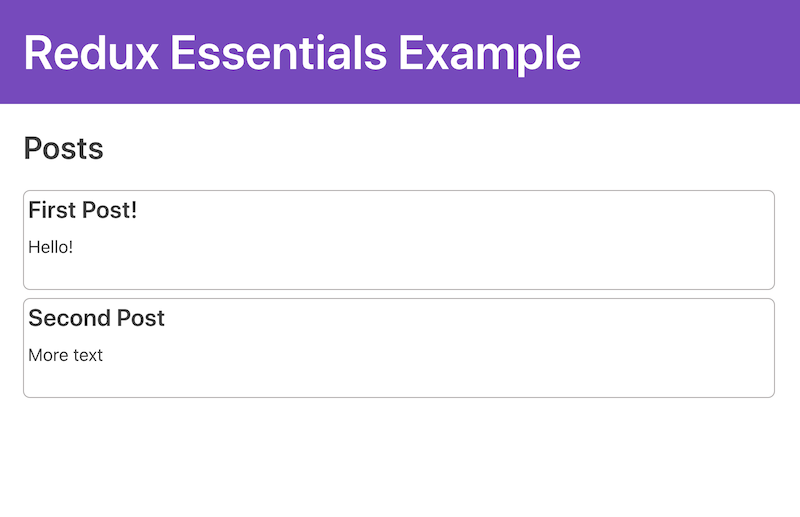Open the "First Post!" title

click(82, 210)
